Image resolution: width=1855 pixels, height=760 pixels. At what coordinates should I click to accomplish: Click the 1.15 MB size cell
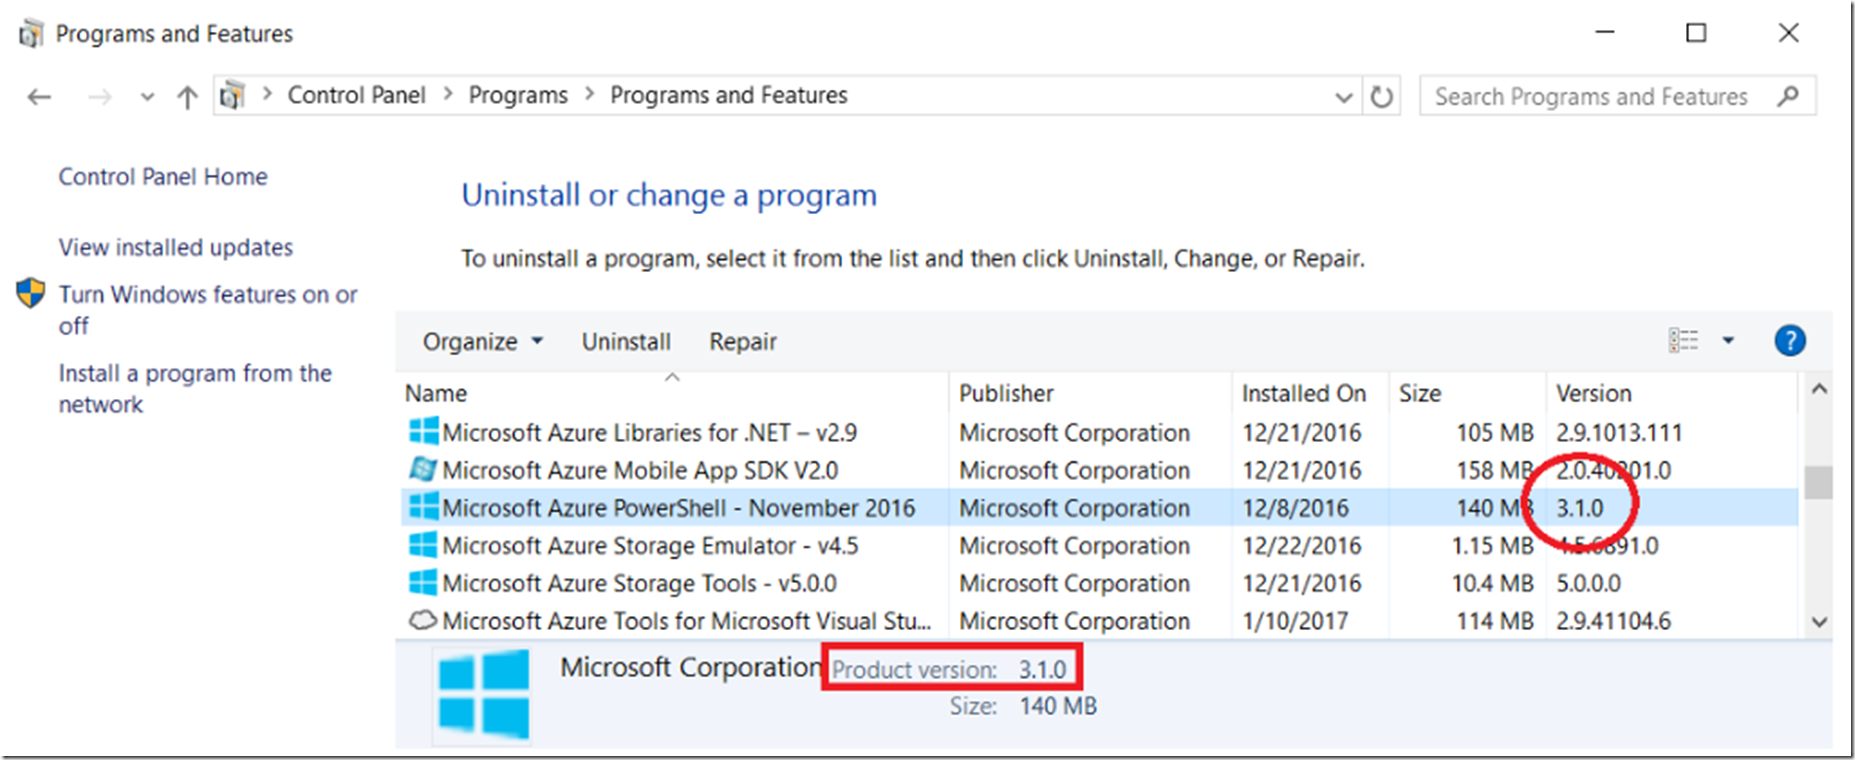(x=1493, y=546)
